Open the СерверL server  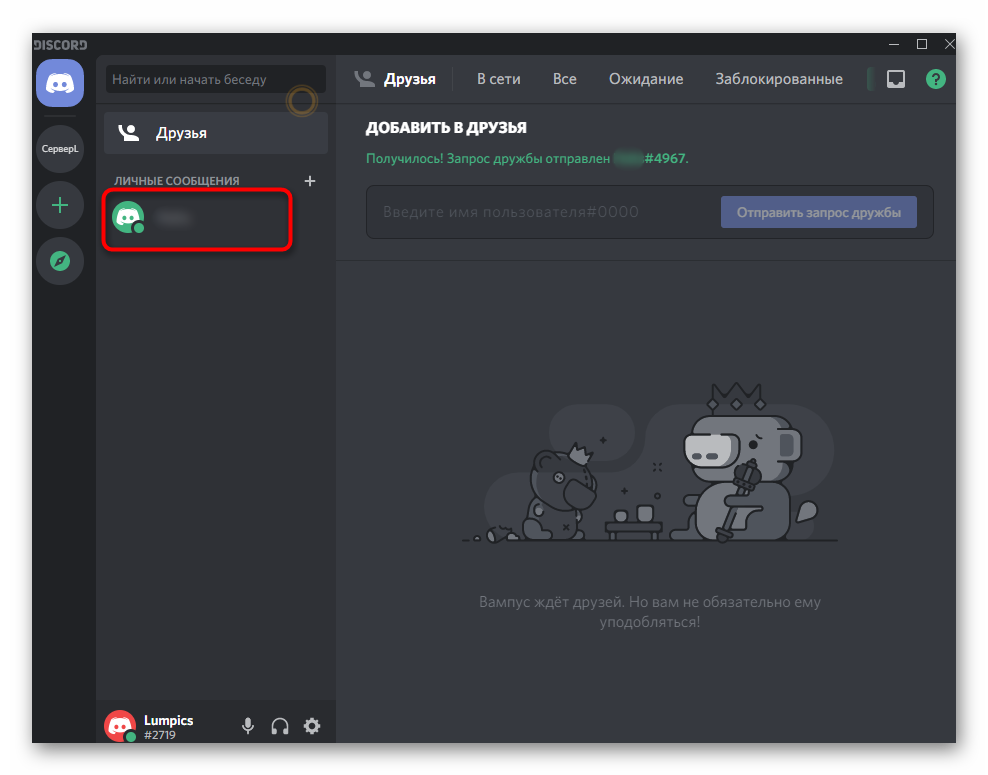[60, 149]
